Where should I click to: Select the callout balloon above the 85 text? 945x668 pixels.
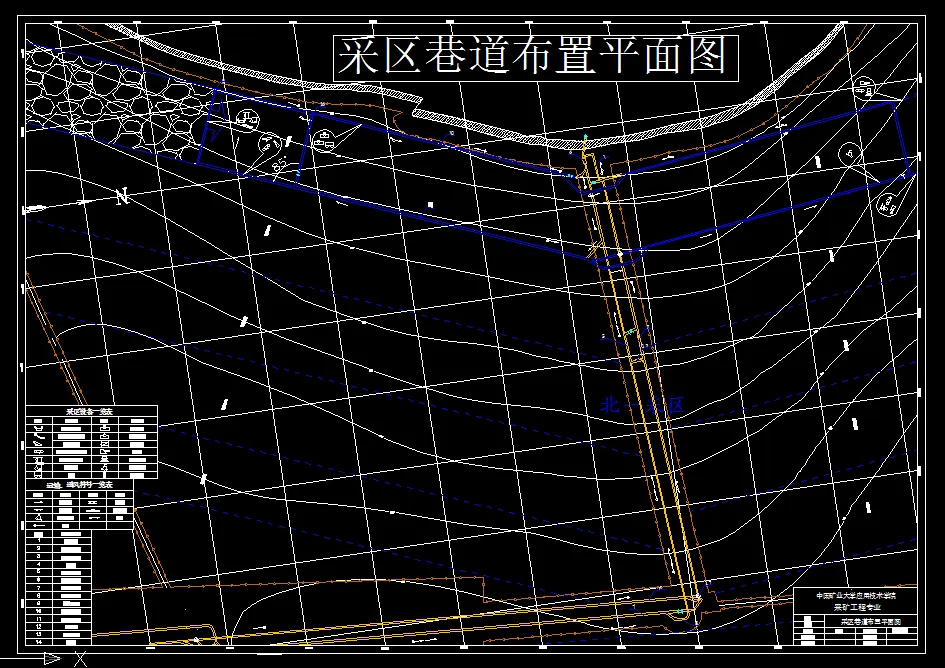[x=269, y=143]
